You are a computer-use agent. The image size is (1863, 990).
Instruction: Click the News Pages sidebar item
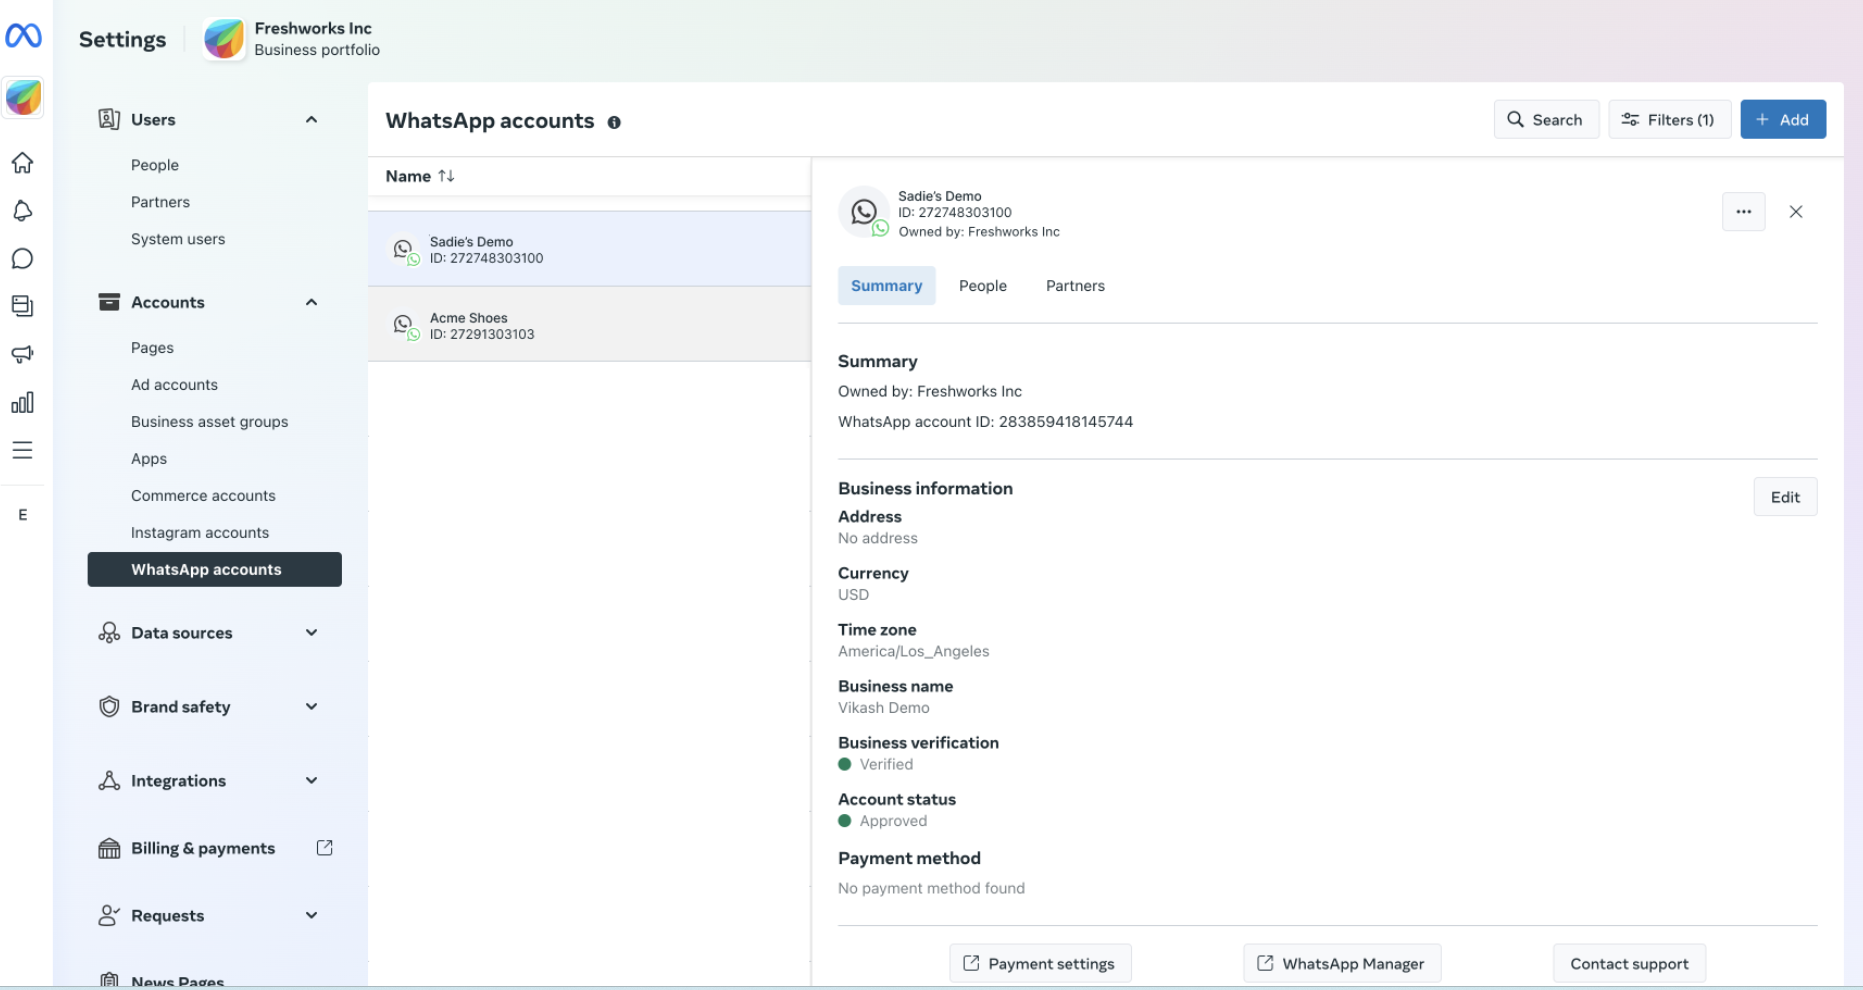pos(177,981)
